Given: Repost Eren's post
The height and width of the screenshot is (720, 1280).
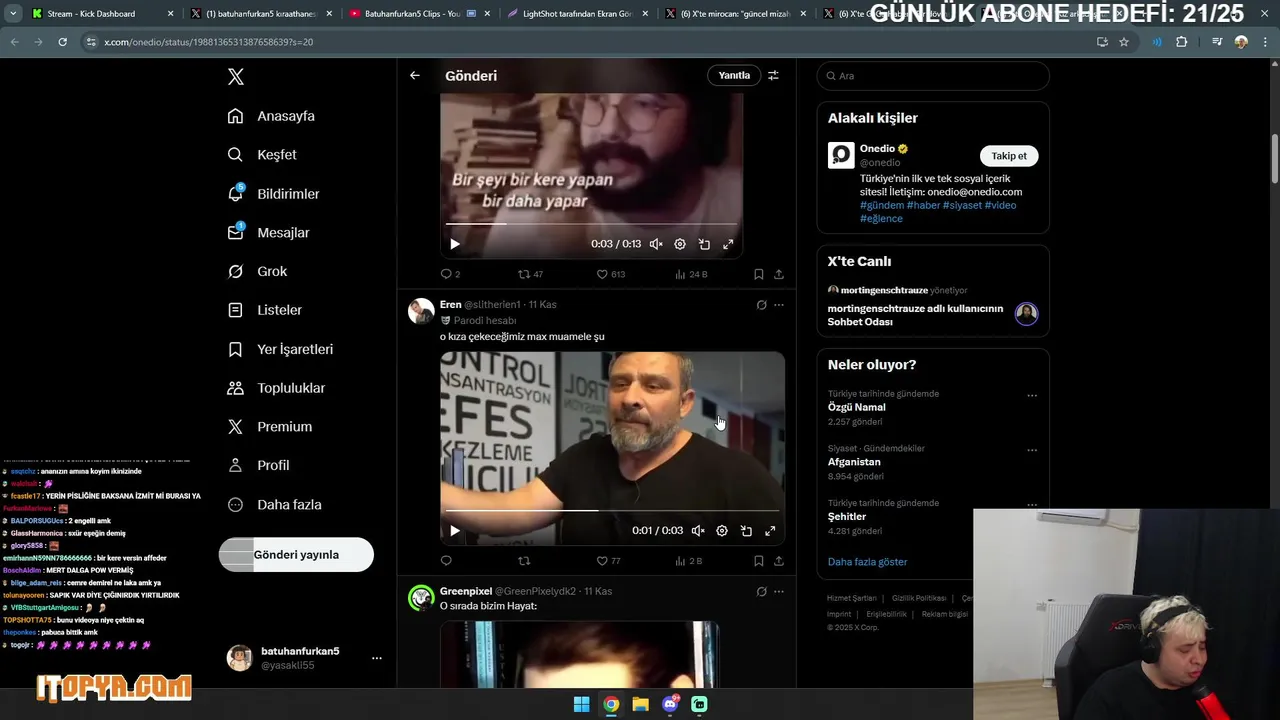Looking at the screenshot, I should pos(523,561).
